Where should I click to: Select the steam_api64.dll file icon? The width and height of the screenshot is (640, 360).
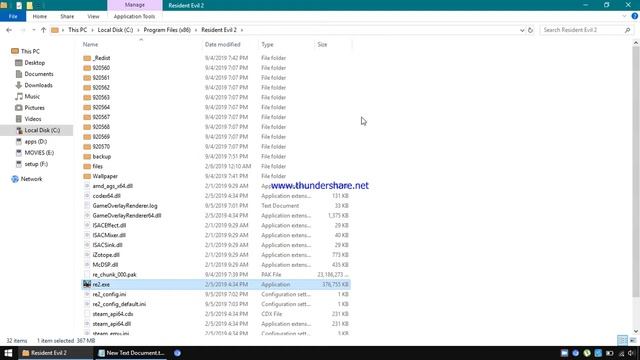(87, 324)
